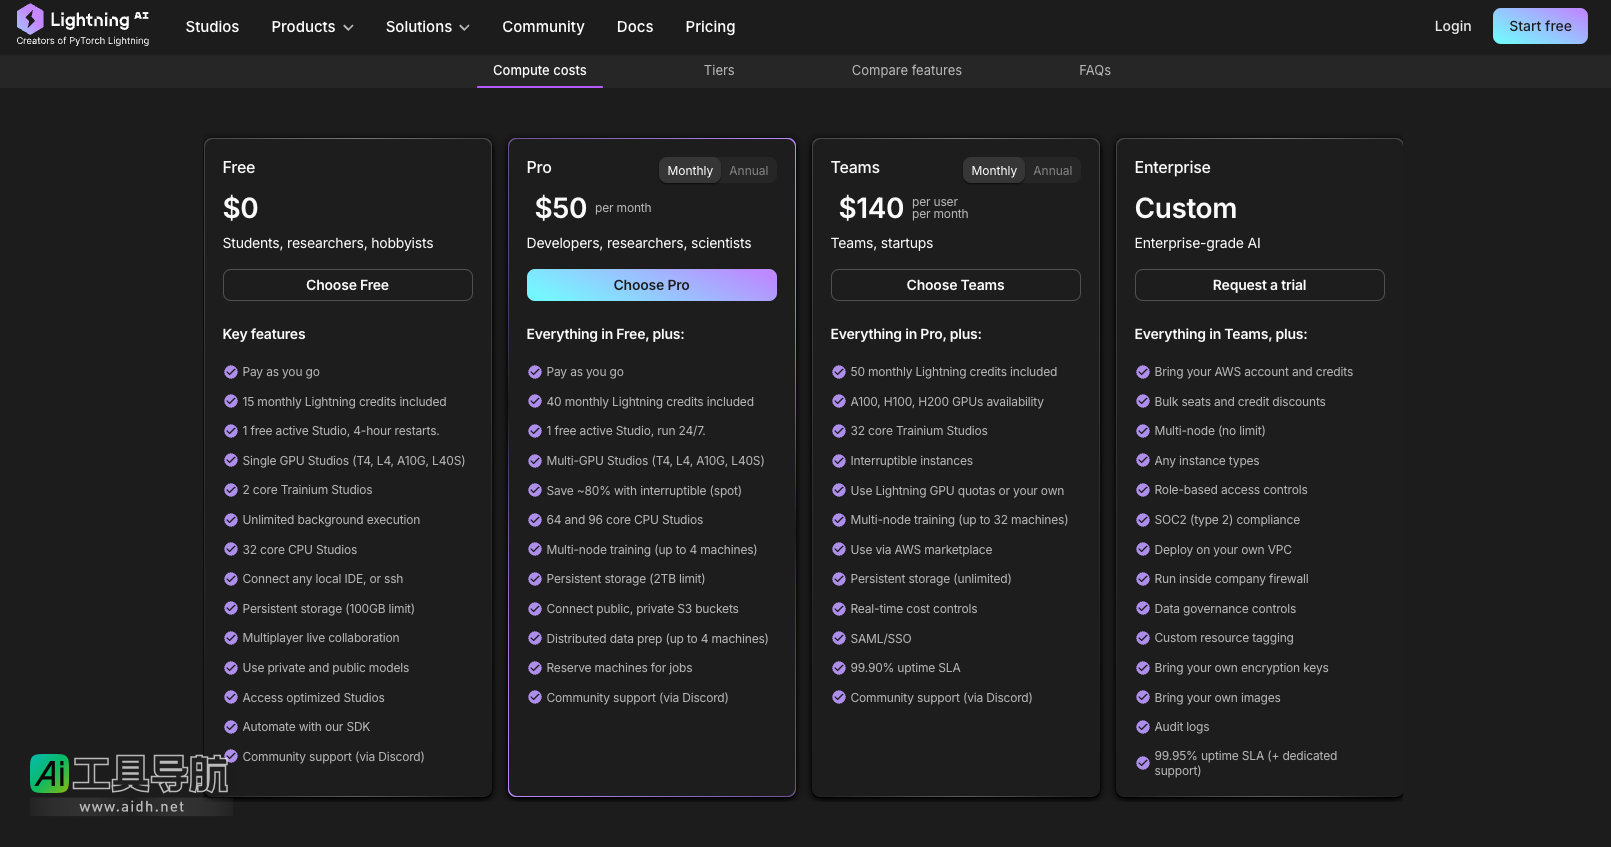Switch Teams plan billing to Annual
The width and height of the screenshot is (1611, 847).
[1052, 171]
